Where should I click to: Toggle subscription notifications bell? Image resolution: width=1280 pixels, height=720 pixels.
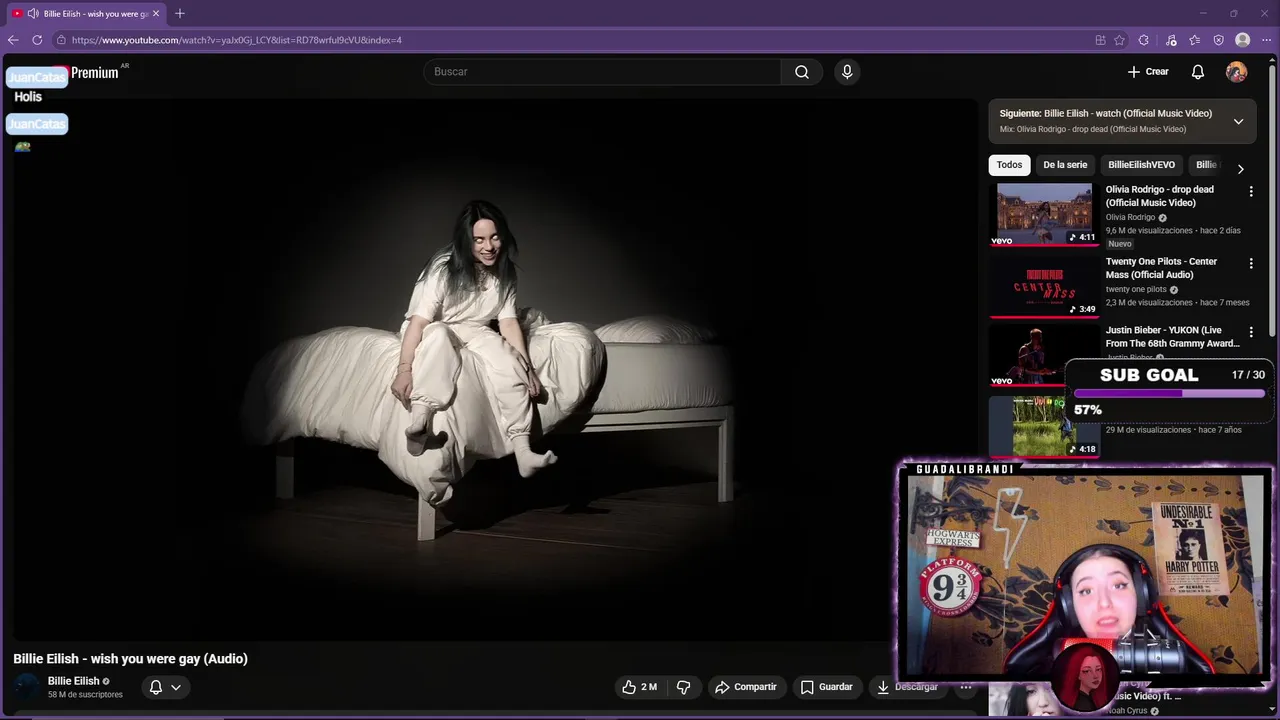pyautogui.click(x=155, y=687)
